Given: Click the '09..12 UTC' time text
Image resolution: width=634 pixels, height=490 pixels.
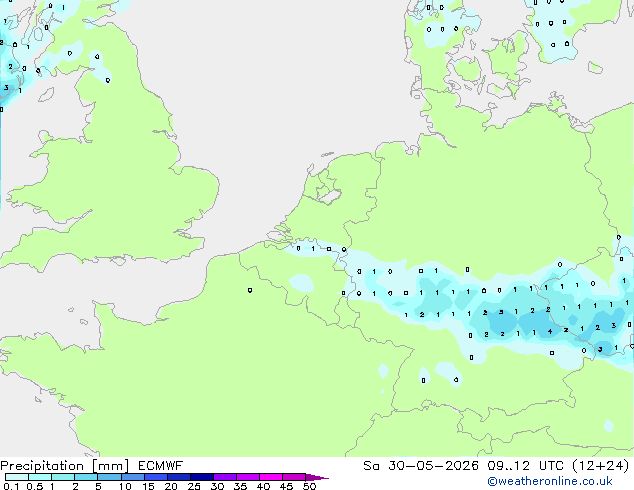Looking at the screenshot, I should point(525,466).
